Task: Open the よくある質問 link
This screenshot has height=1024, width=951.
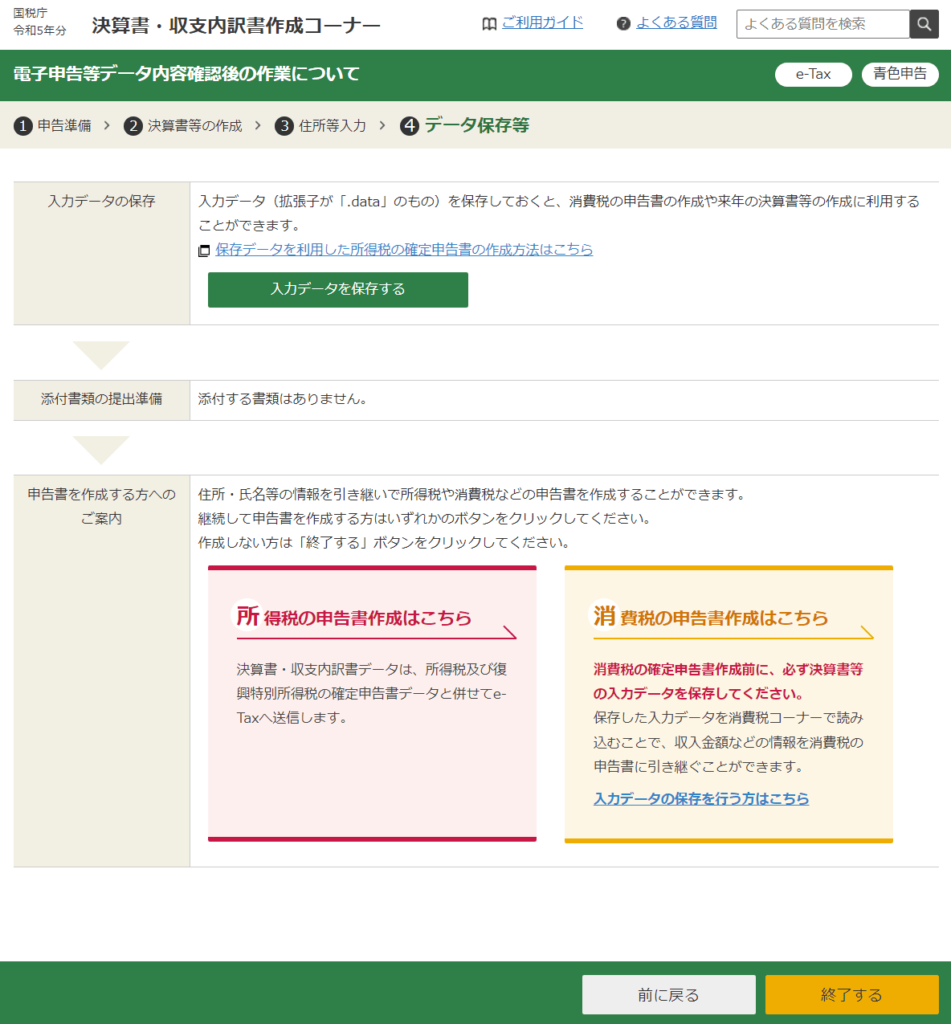Action: tap(676, 23)
